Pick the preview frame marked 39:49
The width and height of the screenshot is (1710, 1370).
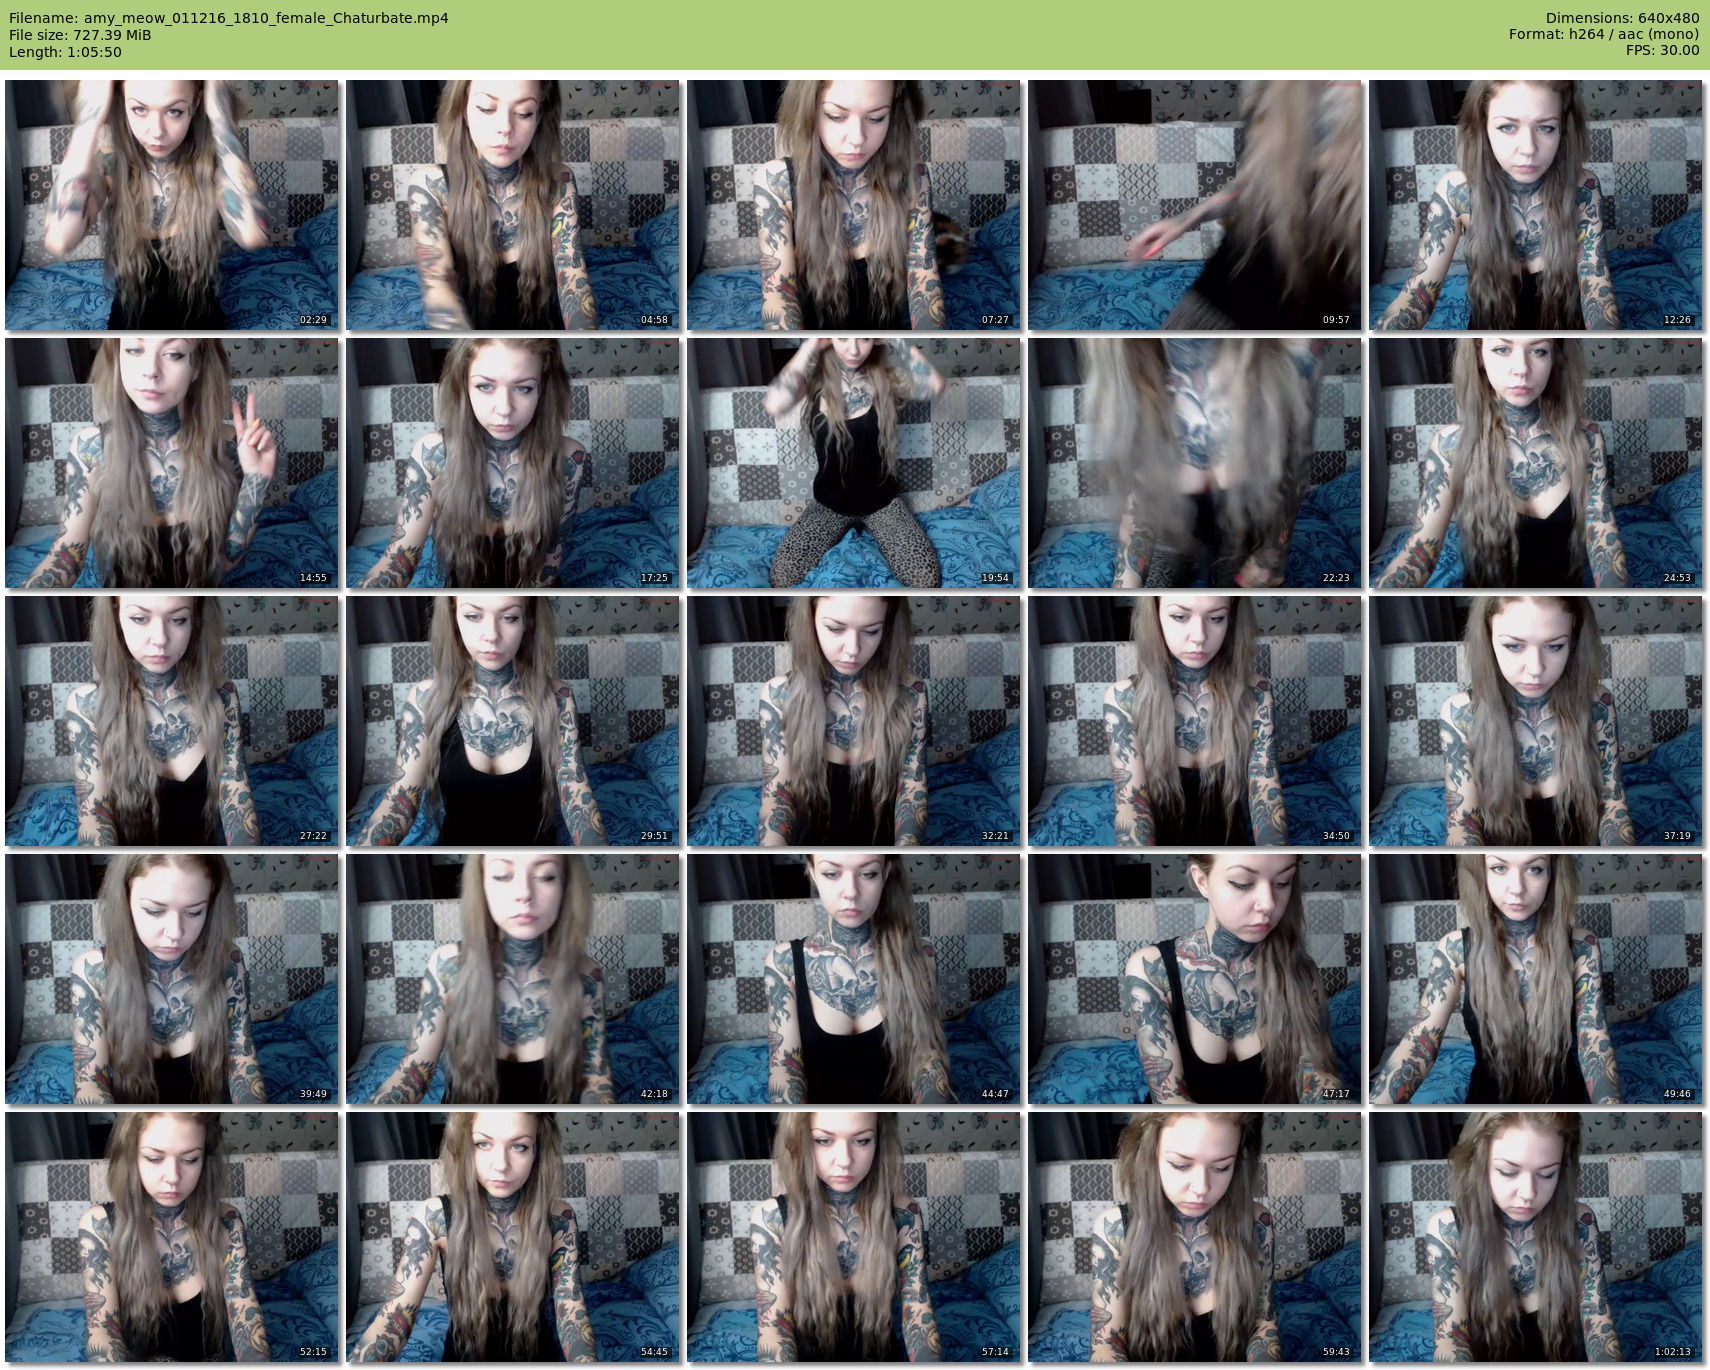click(172, 979)
